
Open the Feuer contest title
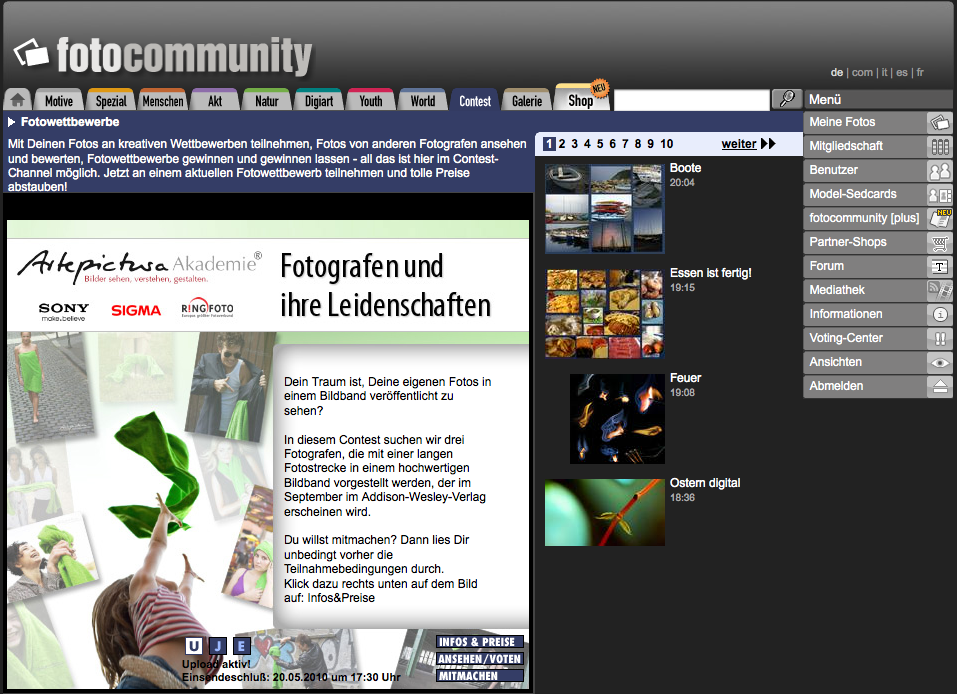(x=685, y=378)
